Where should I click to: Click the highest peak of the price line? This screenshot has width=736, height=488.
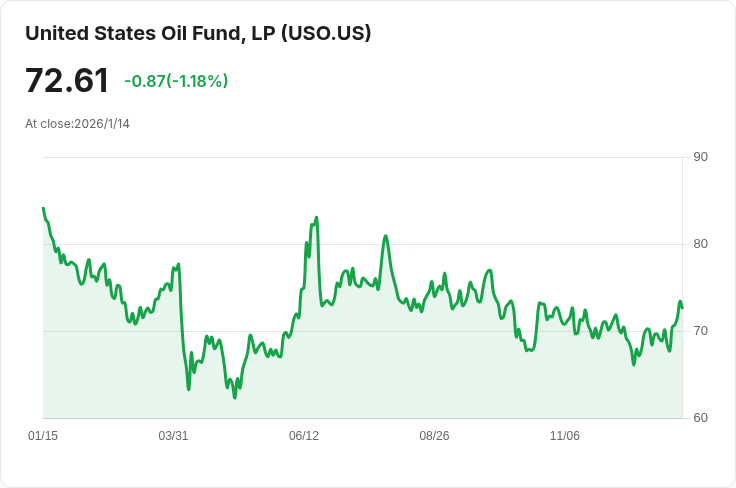[316, 217]
